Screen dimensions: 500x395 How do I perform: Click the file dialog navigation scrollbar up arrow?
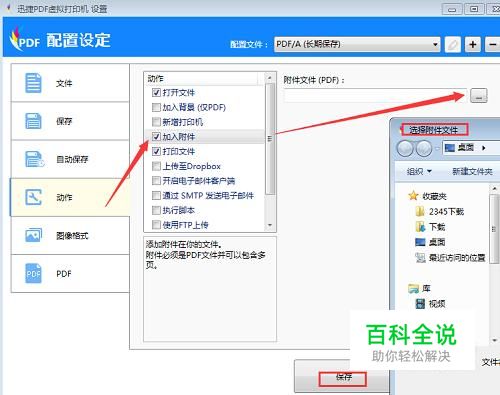pos(494,189)
